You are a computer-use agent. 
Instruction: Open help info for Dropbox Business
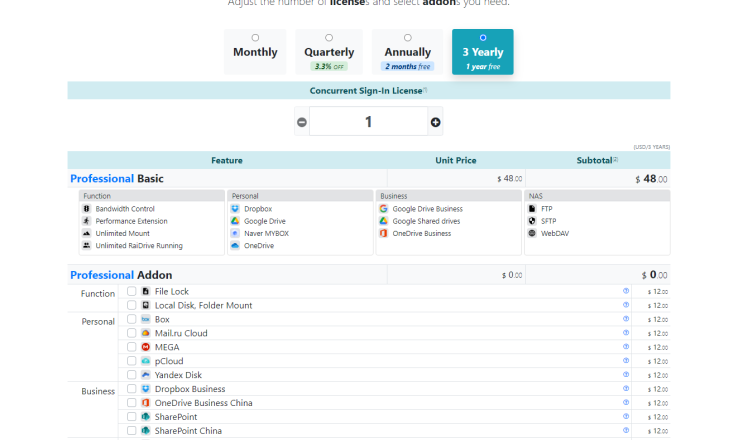click(x=626, y=388)
